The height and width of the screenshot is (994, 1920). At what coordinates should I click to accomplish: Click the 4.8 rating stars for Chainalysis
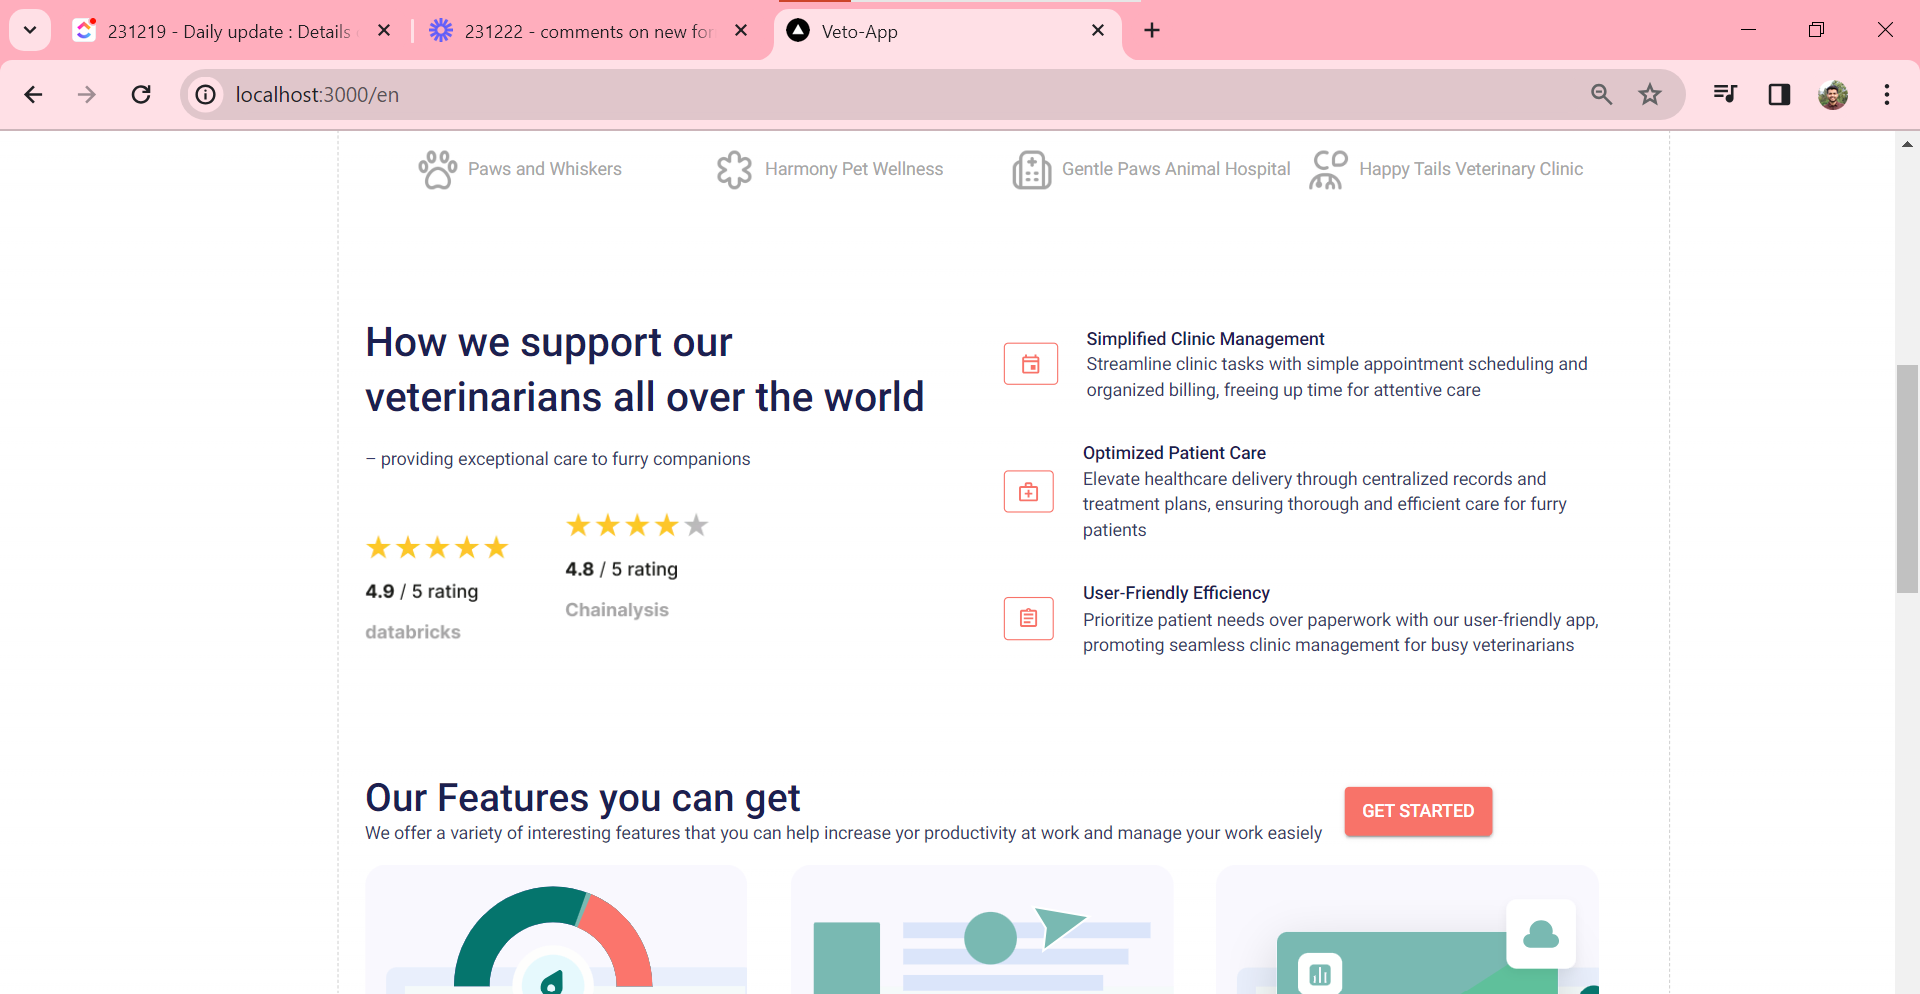(x=637, y=526)
